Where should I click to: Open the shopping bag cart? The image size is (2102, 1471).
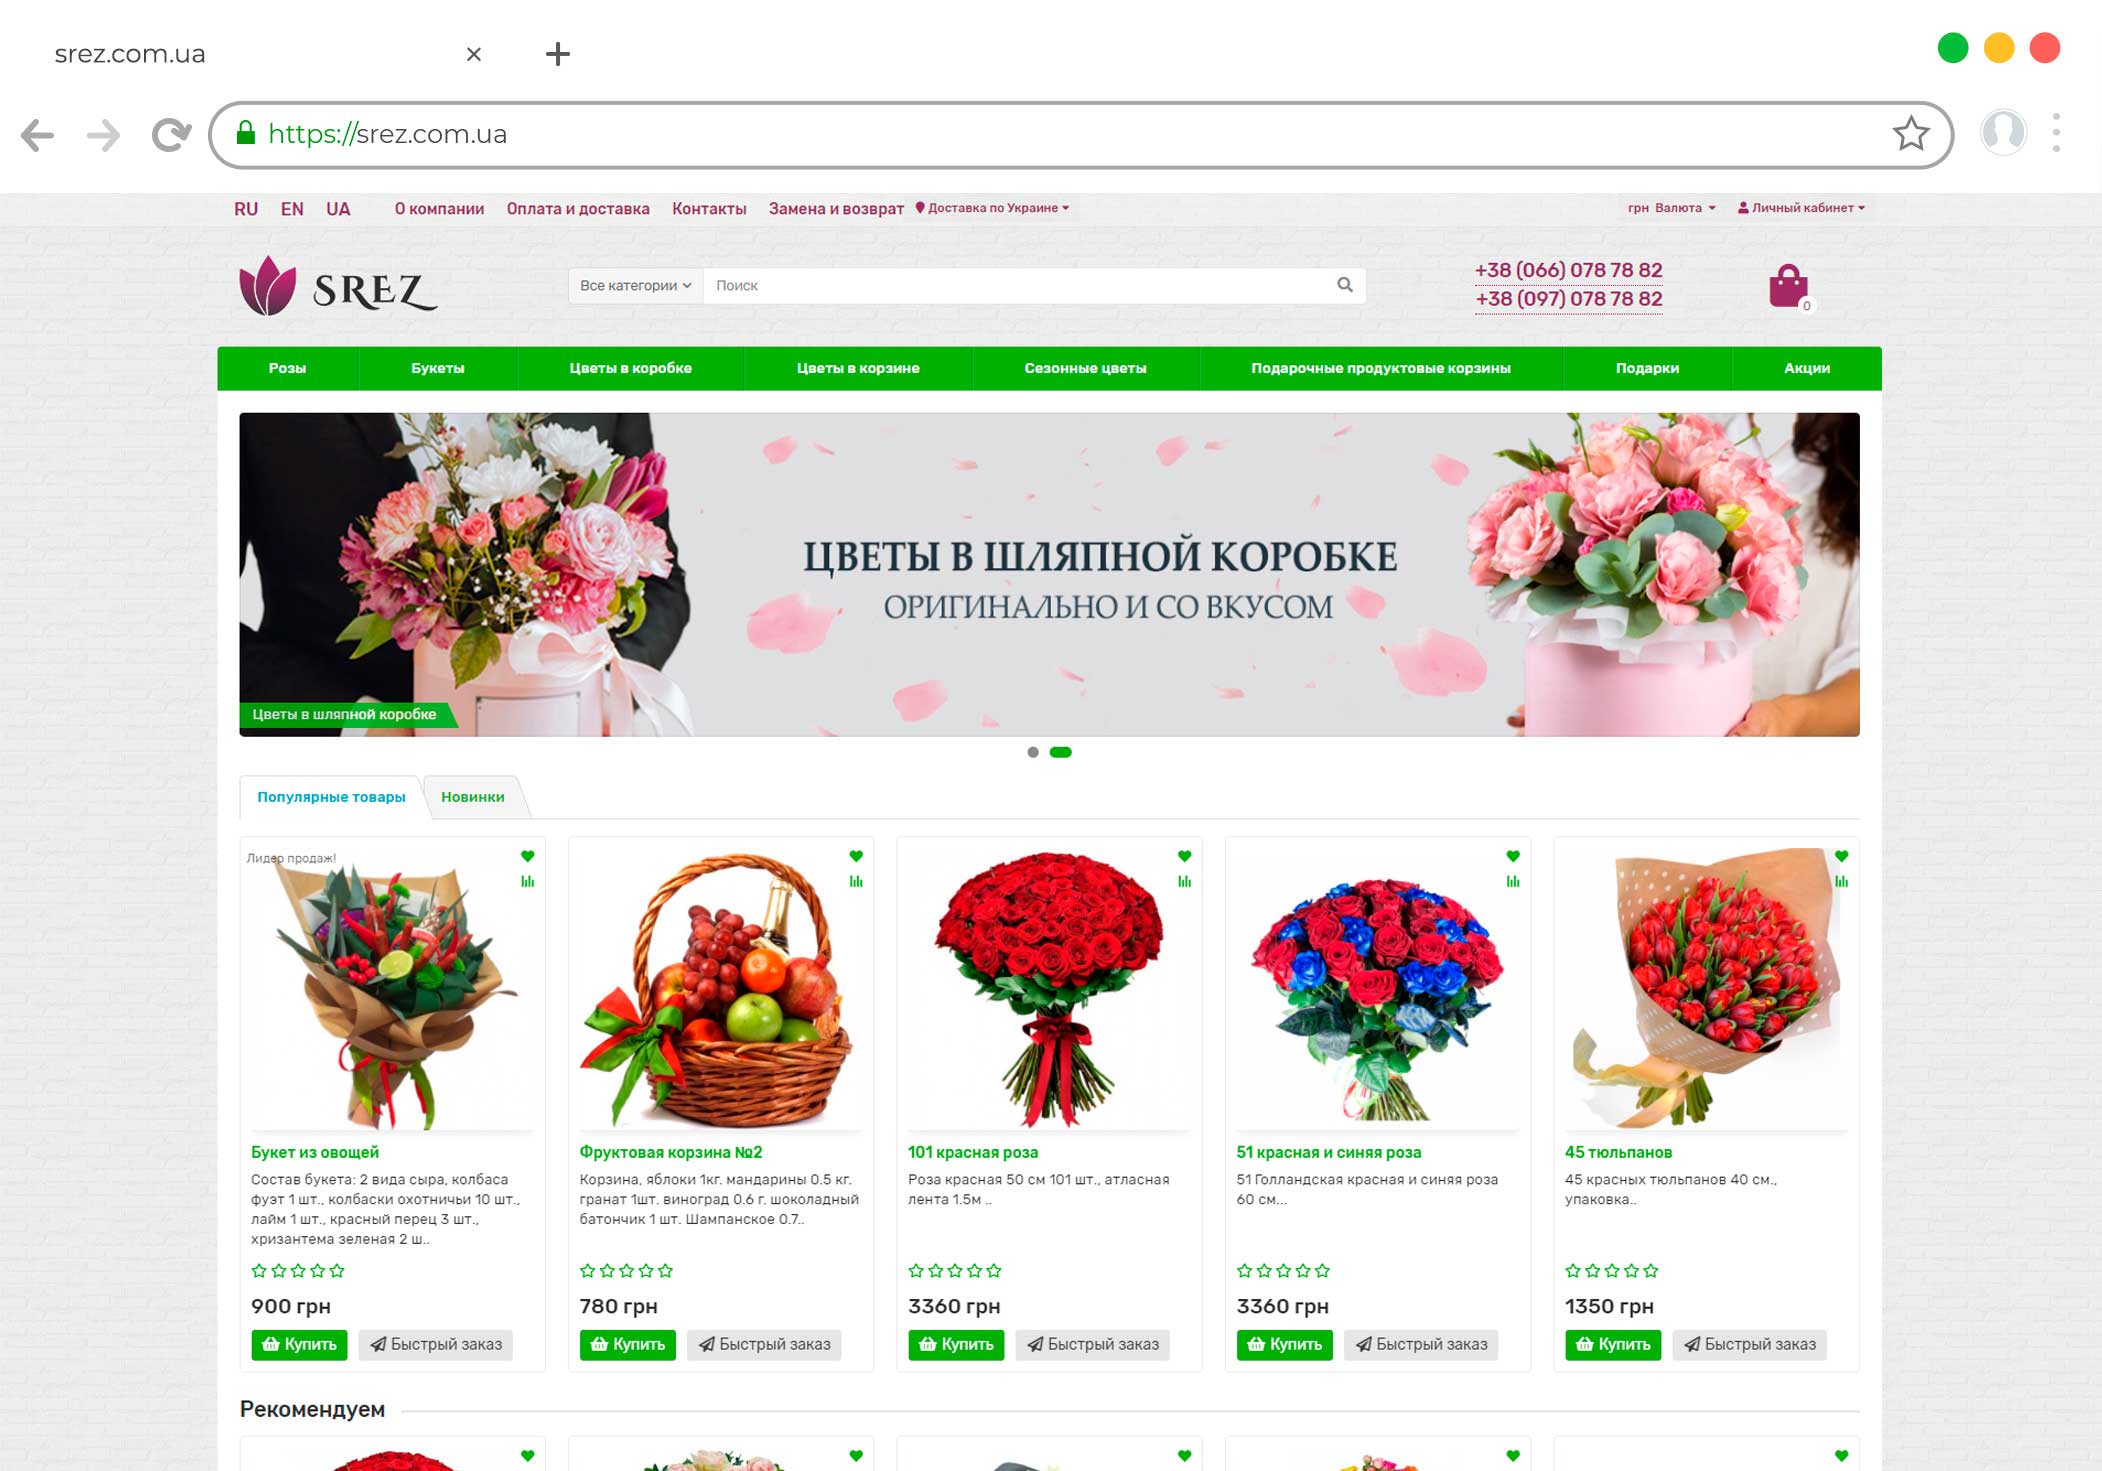[1789, 287]
